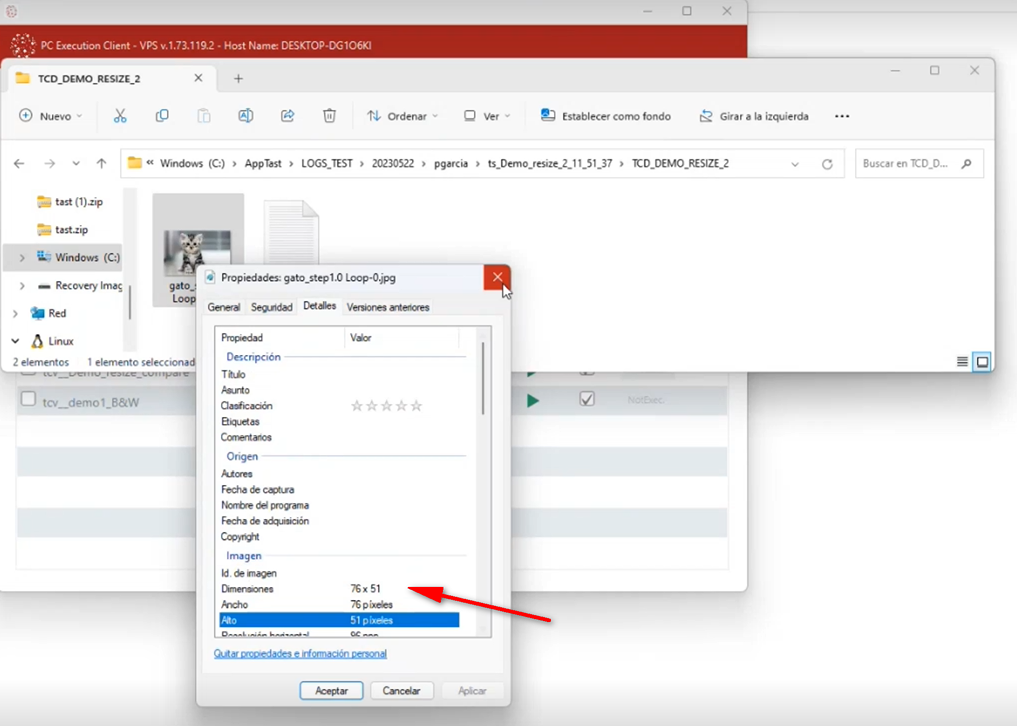Click Quitar propiedades e información personal link
Viewport: 1017px width, 726px height.
click(x=300, y=654)
